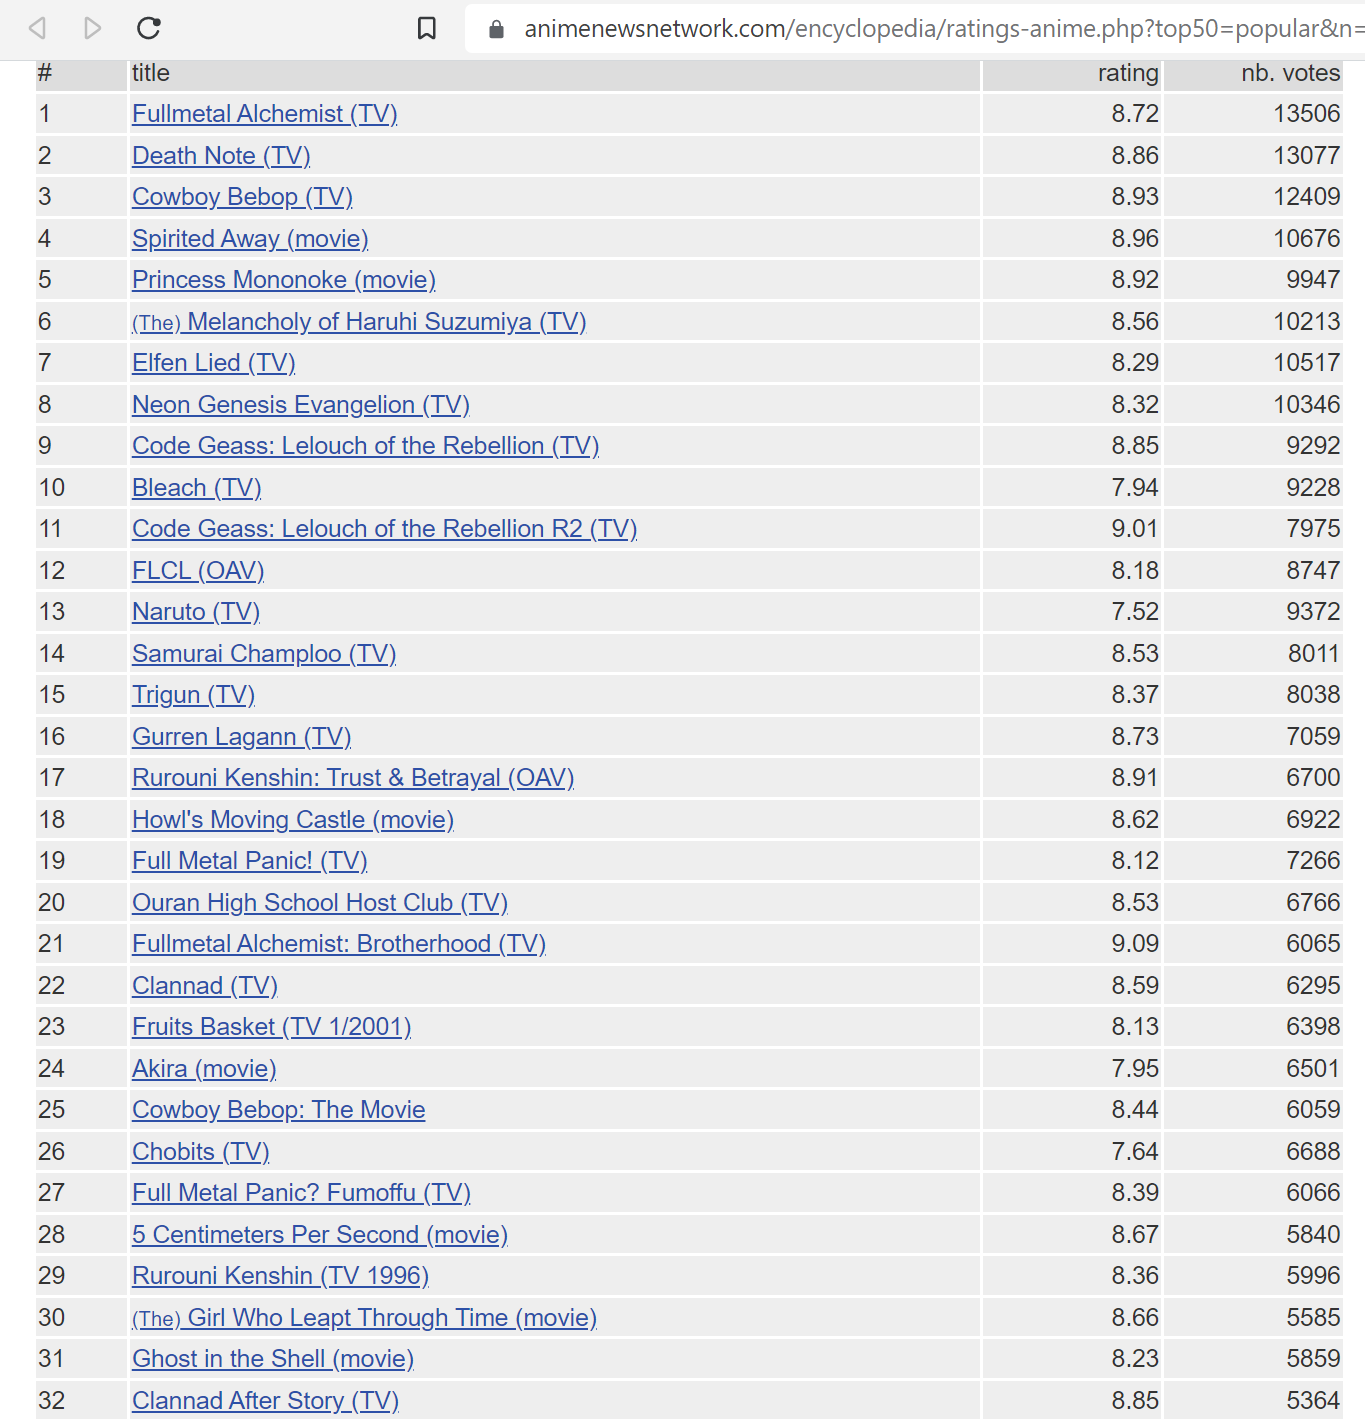The width and height of the screenshot is (1365, 1422).
Task: Open Ghost in the Shell (movie) link
Action: click(x=273, y=1359)
